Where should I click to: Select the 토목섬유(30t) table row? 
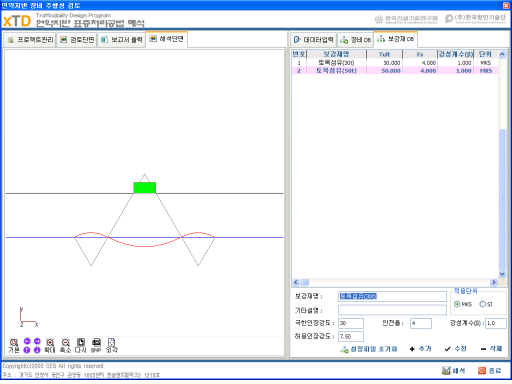click(x=395, y=63)
